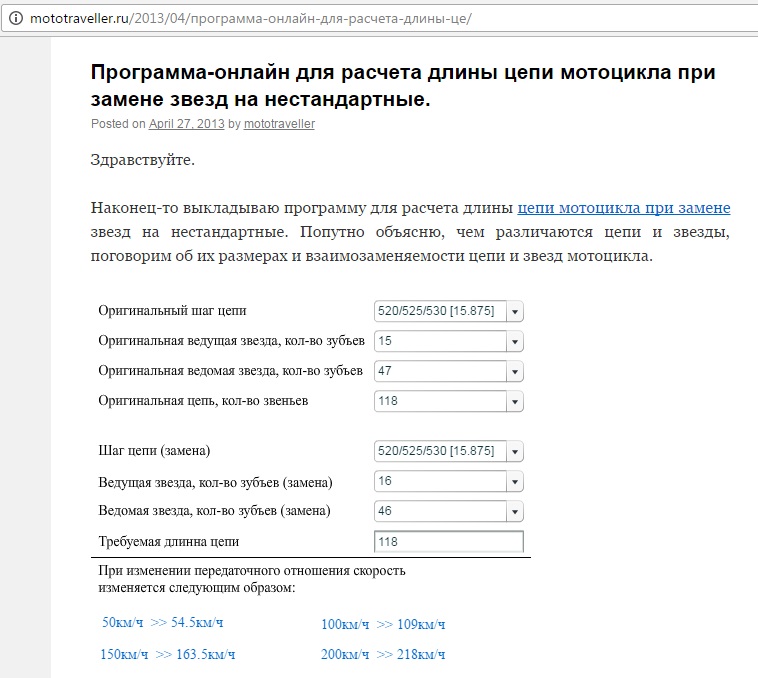Open 'Оригинальная ведомая звезда' dropdown showing 47

pos(448,371)
